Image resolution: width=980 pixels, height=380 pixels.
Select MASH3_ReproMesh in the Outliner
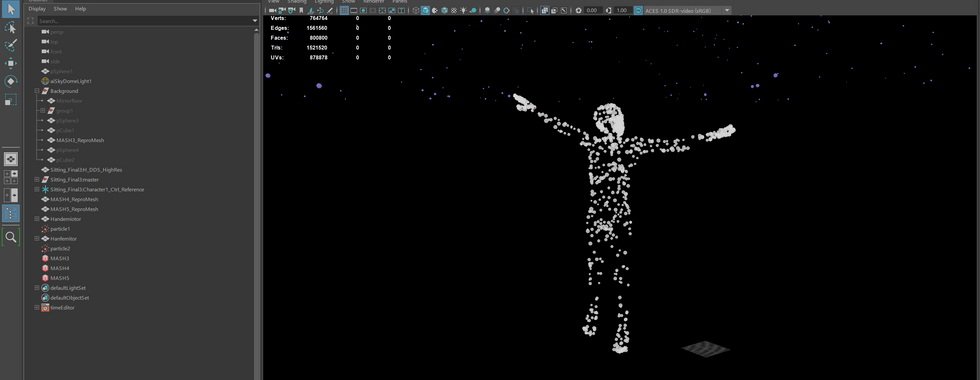(x=80, y=140)
